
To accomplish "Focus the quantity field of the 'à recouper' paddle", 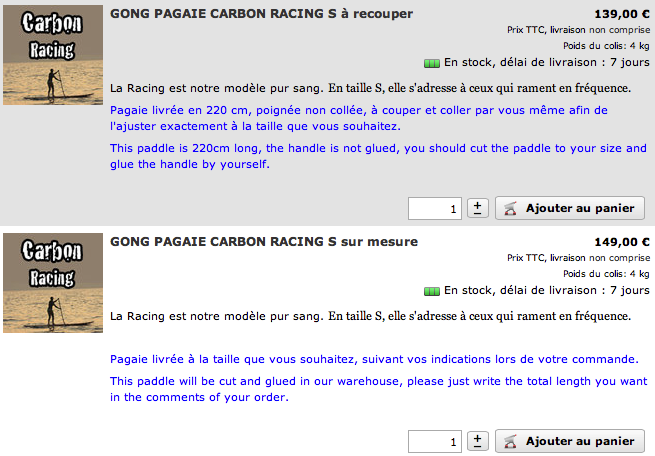I will (x=435, y=208).
